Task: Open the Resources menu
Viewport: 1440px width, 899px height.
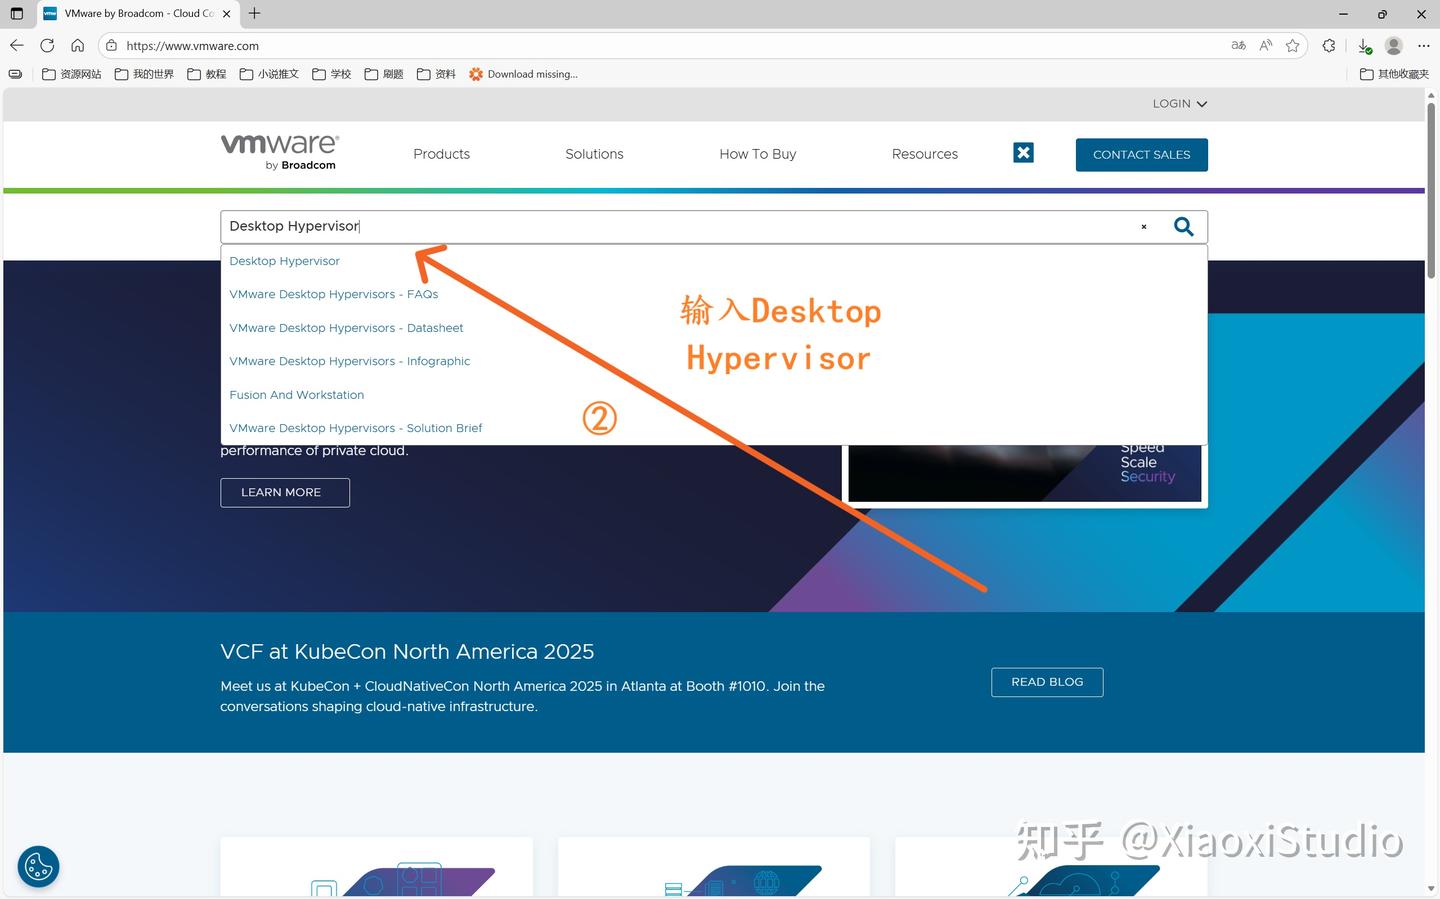Action: click(x=925, y=154)
